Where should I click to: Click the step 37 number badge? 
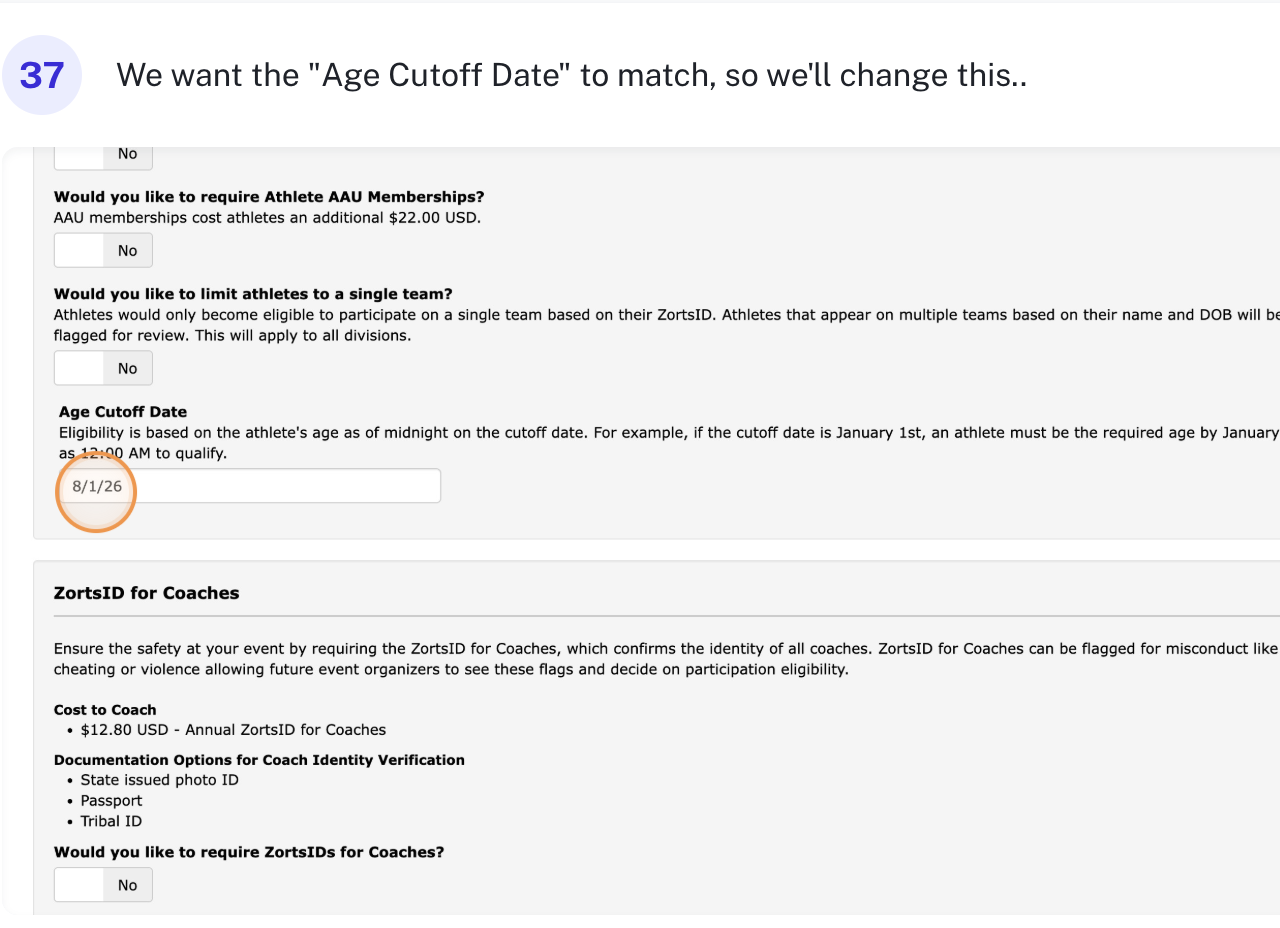[42, 75]
